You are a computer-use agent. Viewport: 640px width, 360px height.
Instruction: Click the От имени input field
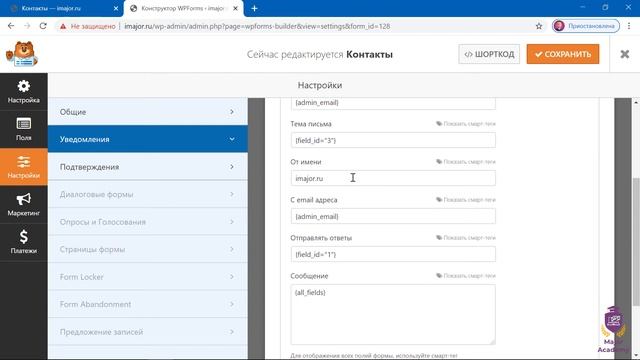click(393, 178)
